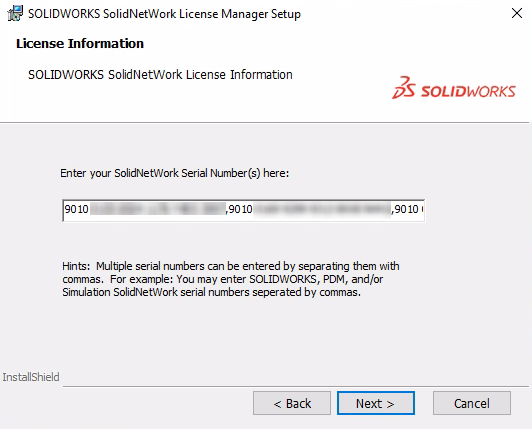The width and height of the screenshot is (532, 429).
Task: Go back with the Back button
Action: [x=292, y=403]
